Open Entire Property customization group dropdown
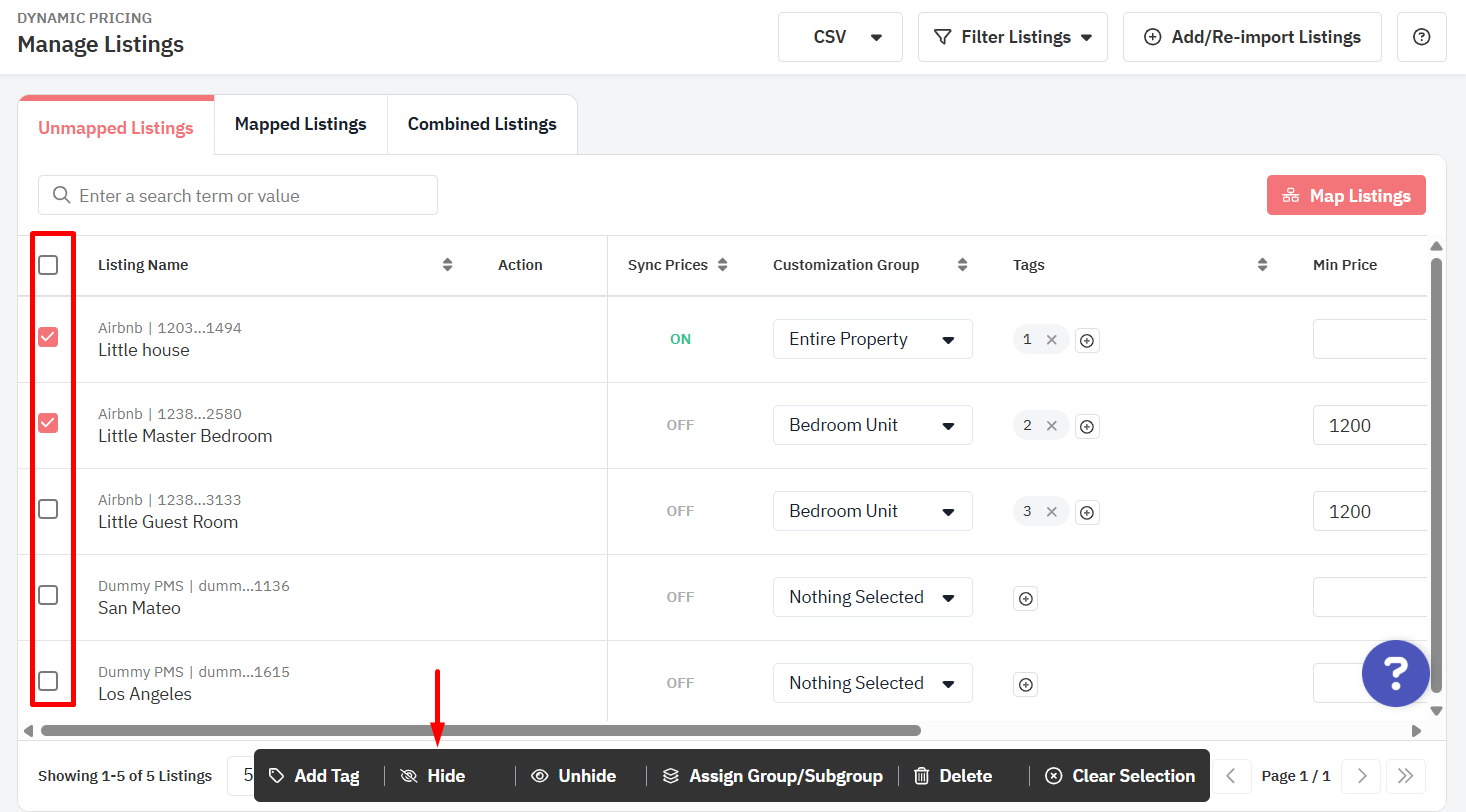 pyautogui.click(x=872, y=339)
